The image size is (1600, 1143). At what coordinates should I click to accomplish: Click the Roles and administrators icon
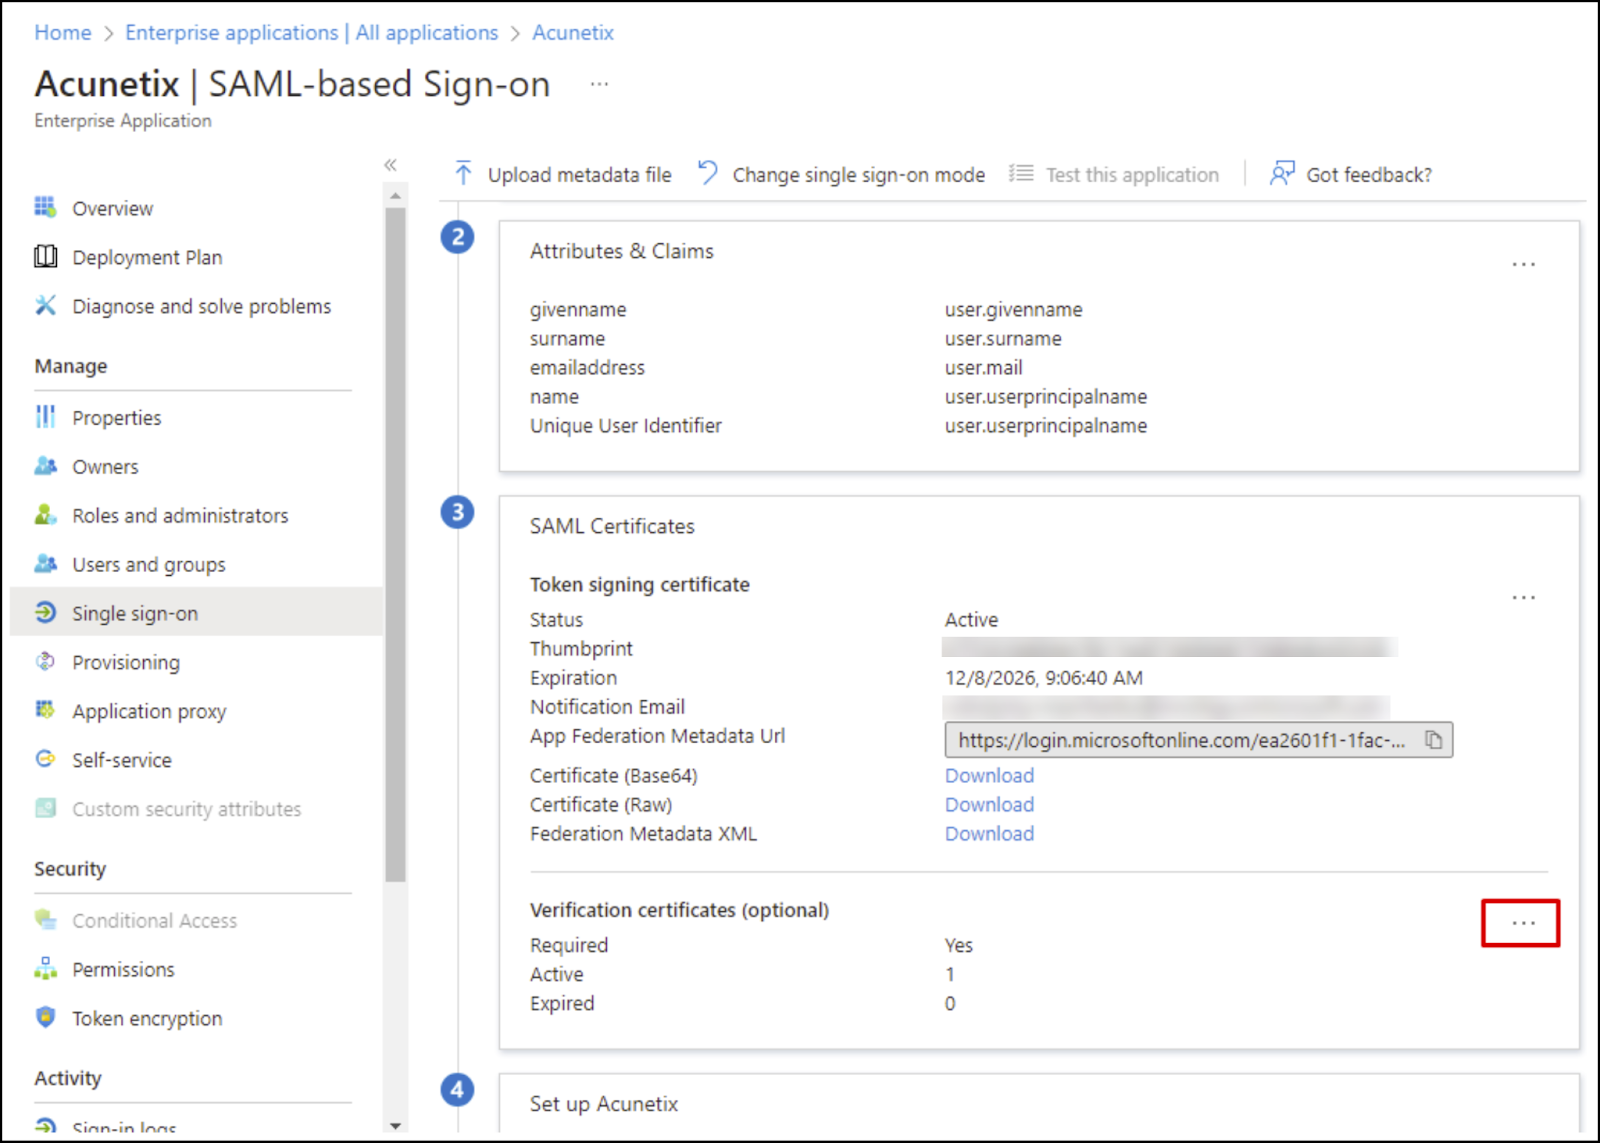tap(45, 514)
